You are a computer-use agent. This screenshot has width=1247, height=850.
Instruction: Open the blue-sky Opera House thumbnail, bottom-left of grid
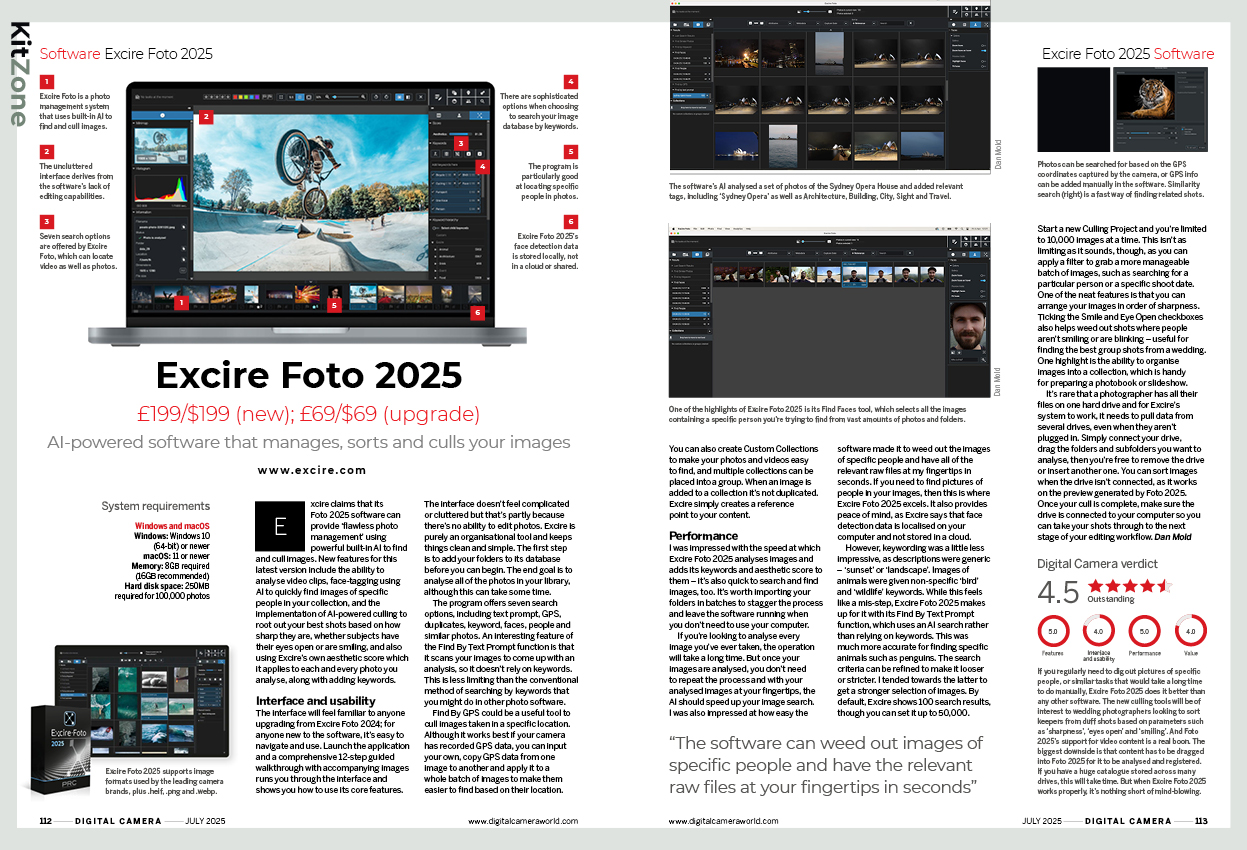click(x=737, y=145)
